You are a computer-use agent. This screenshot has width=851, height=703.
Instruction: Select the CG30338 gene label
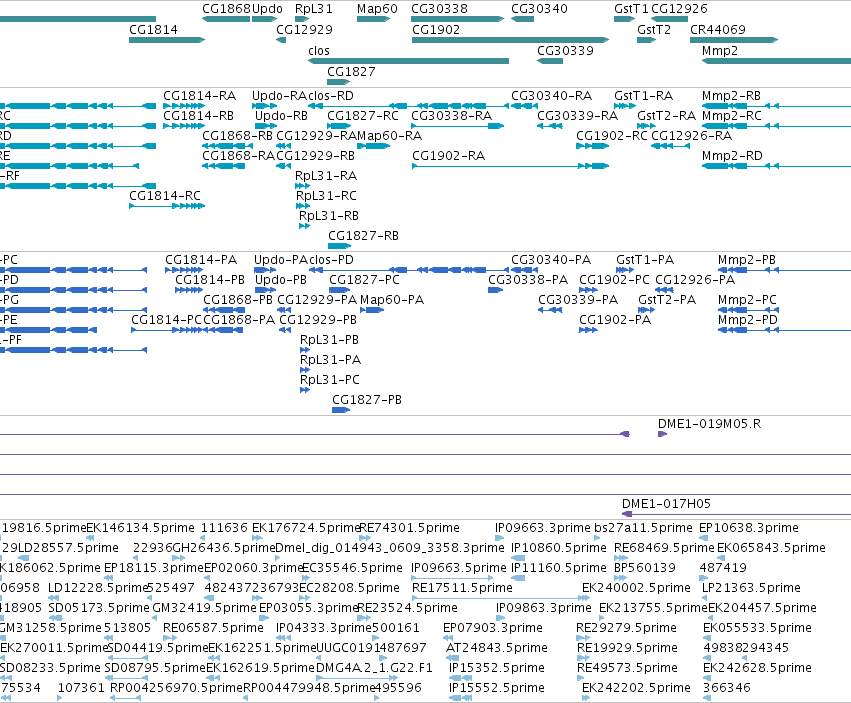point(439,9)
